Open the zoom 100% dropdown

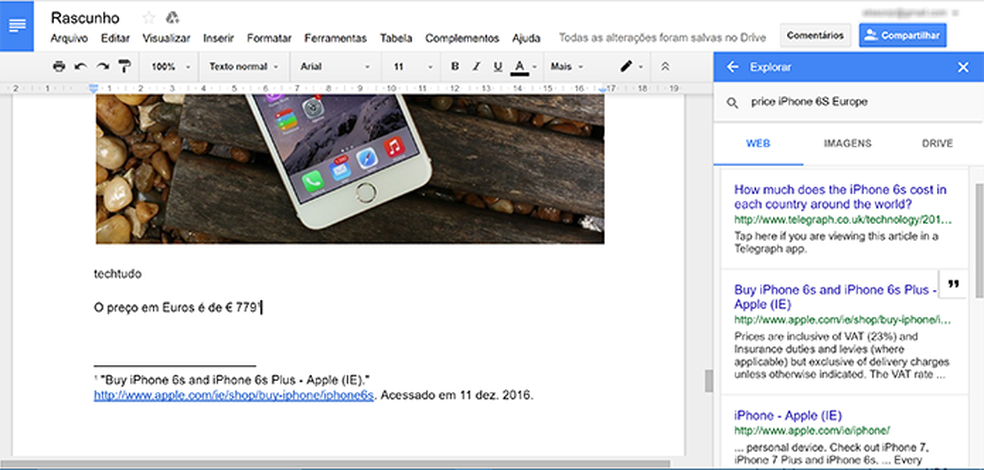click(x=172, y=67)
